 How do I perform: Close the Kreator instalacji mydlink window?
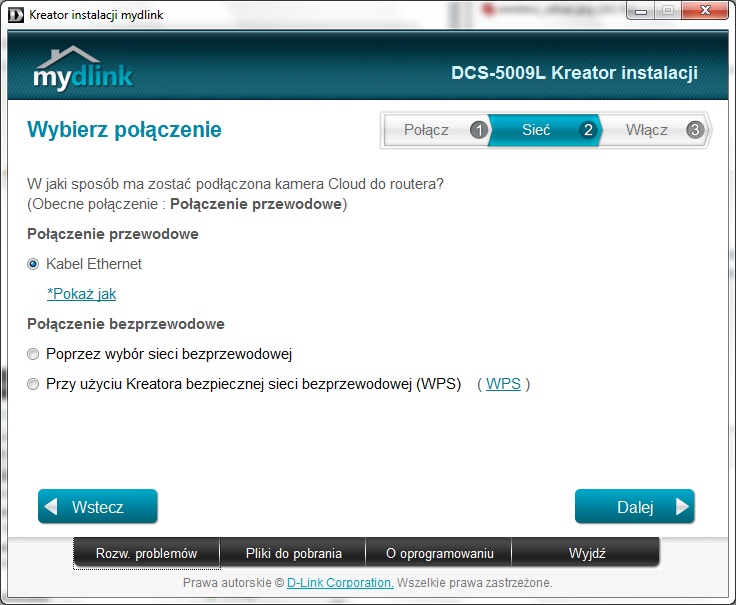705,10
